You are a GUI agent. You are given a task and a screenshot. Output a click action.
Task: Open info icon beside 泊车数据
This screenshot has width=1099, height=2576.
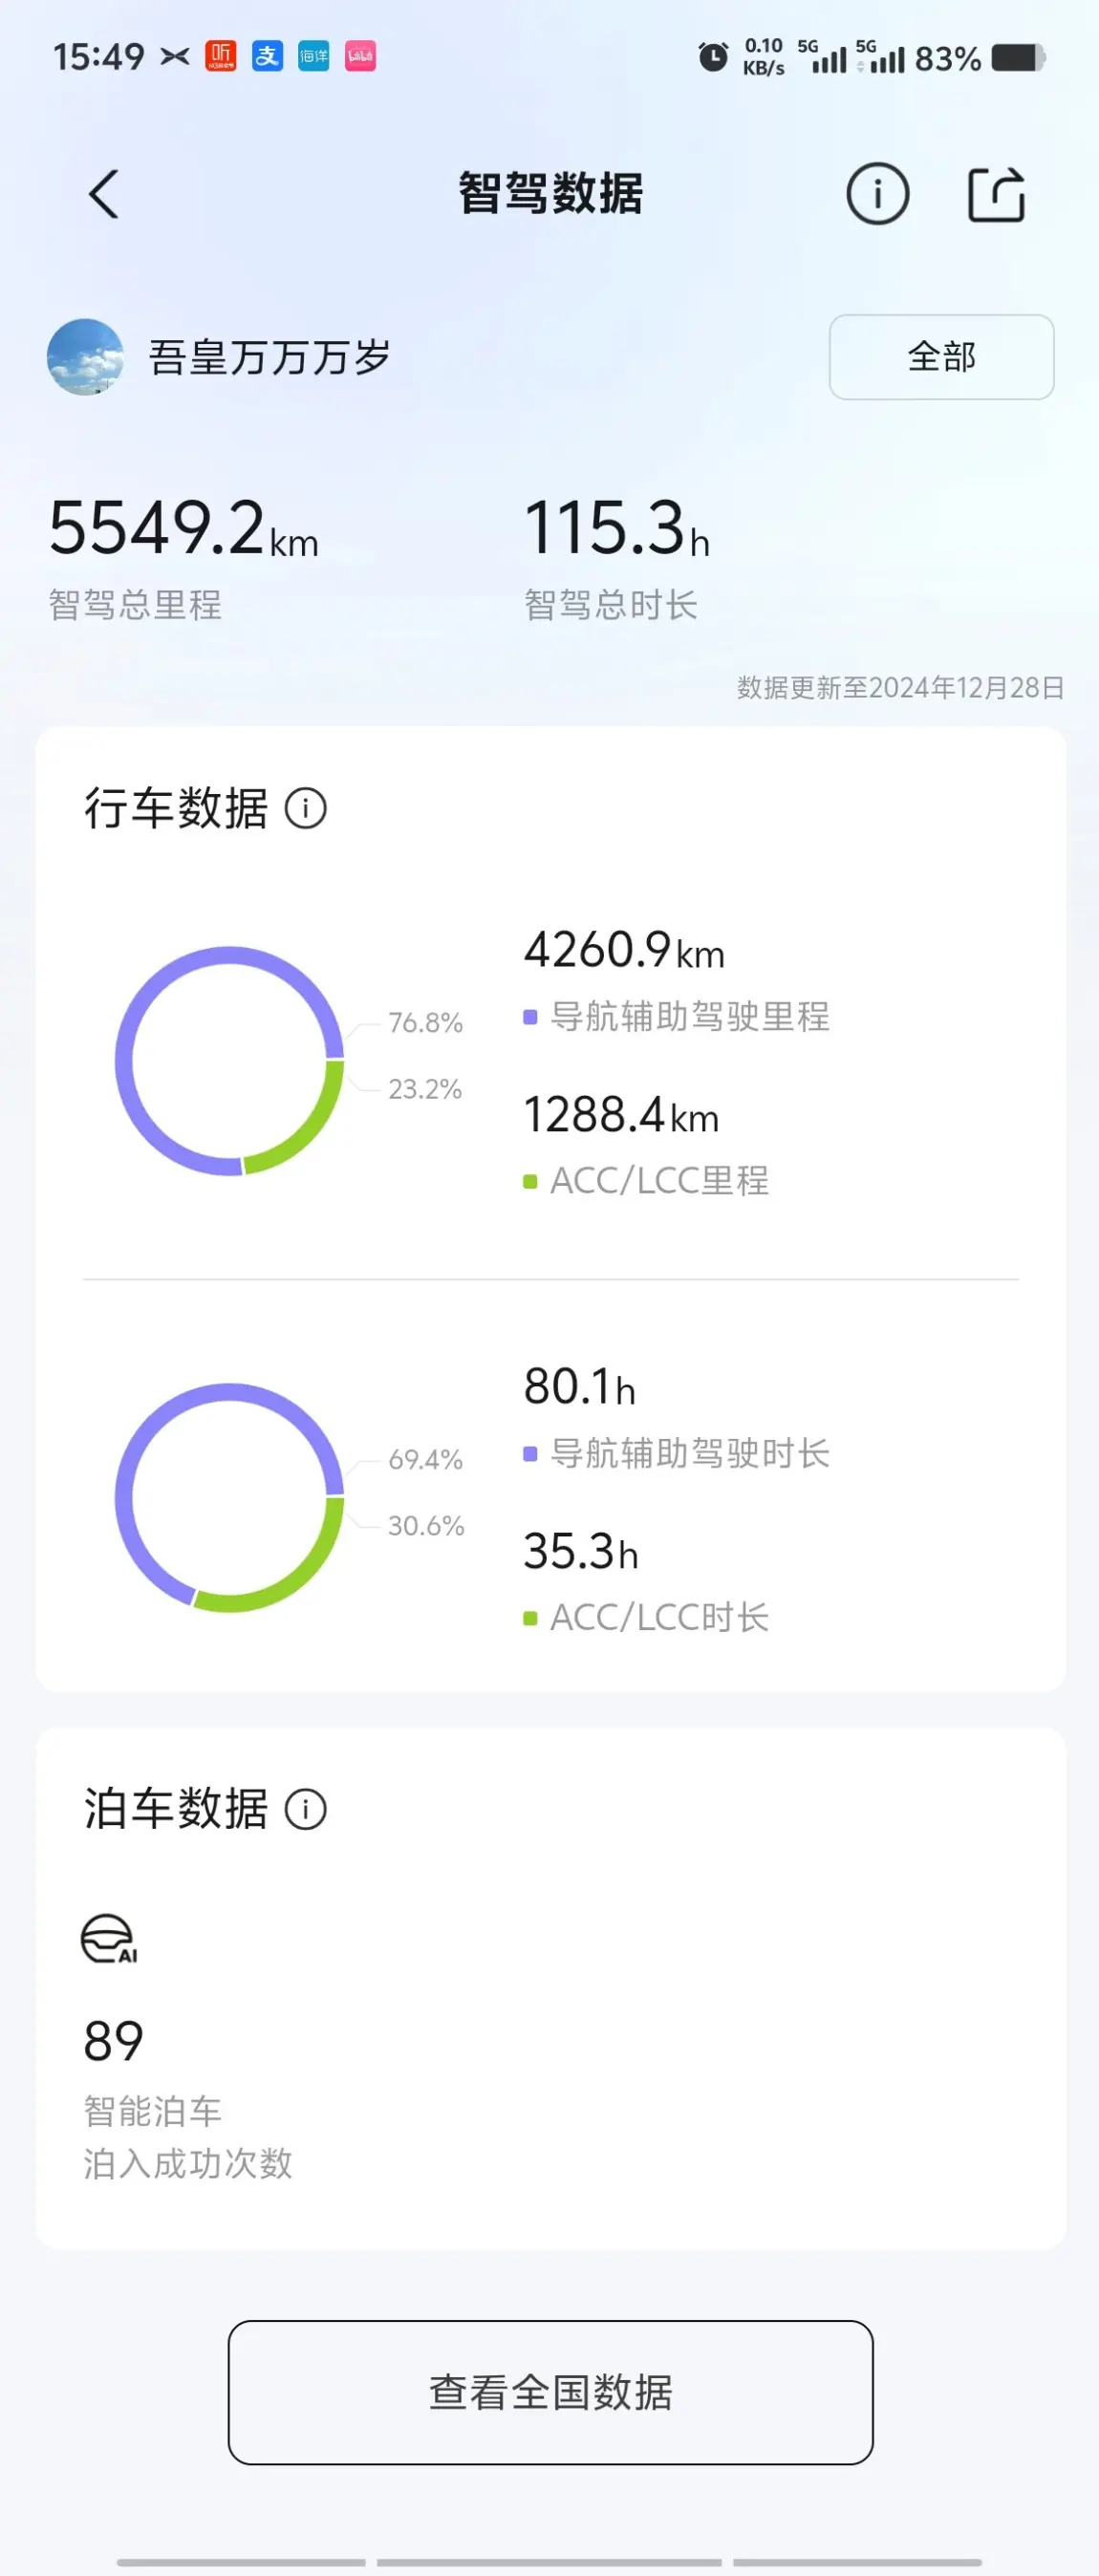point(306,1808)
